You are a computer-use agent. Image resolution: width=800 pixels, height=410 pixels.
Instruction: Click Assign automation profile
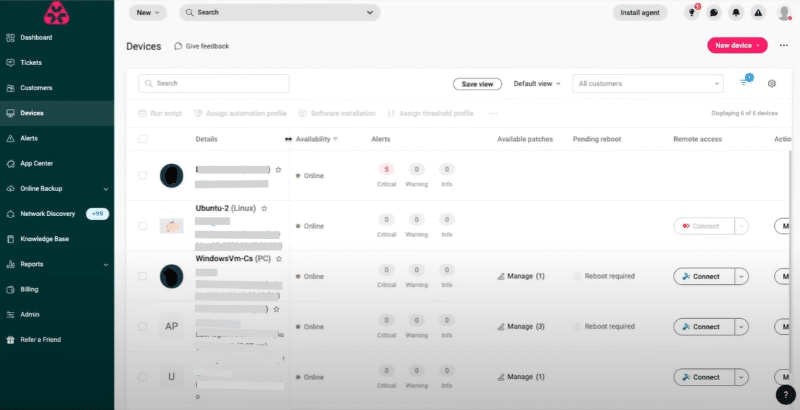pos(241,114)
